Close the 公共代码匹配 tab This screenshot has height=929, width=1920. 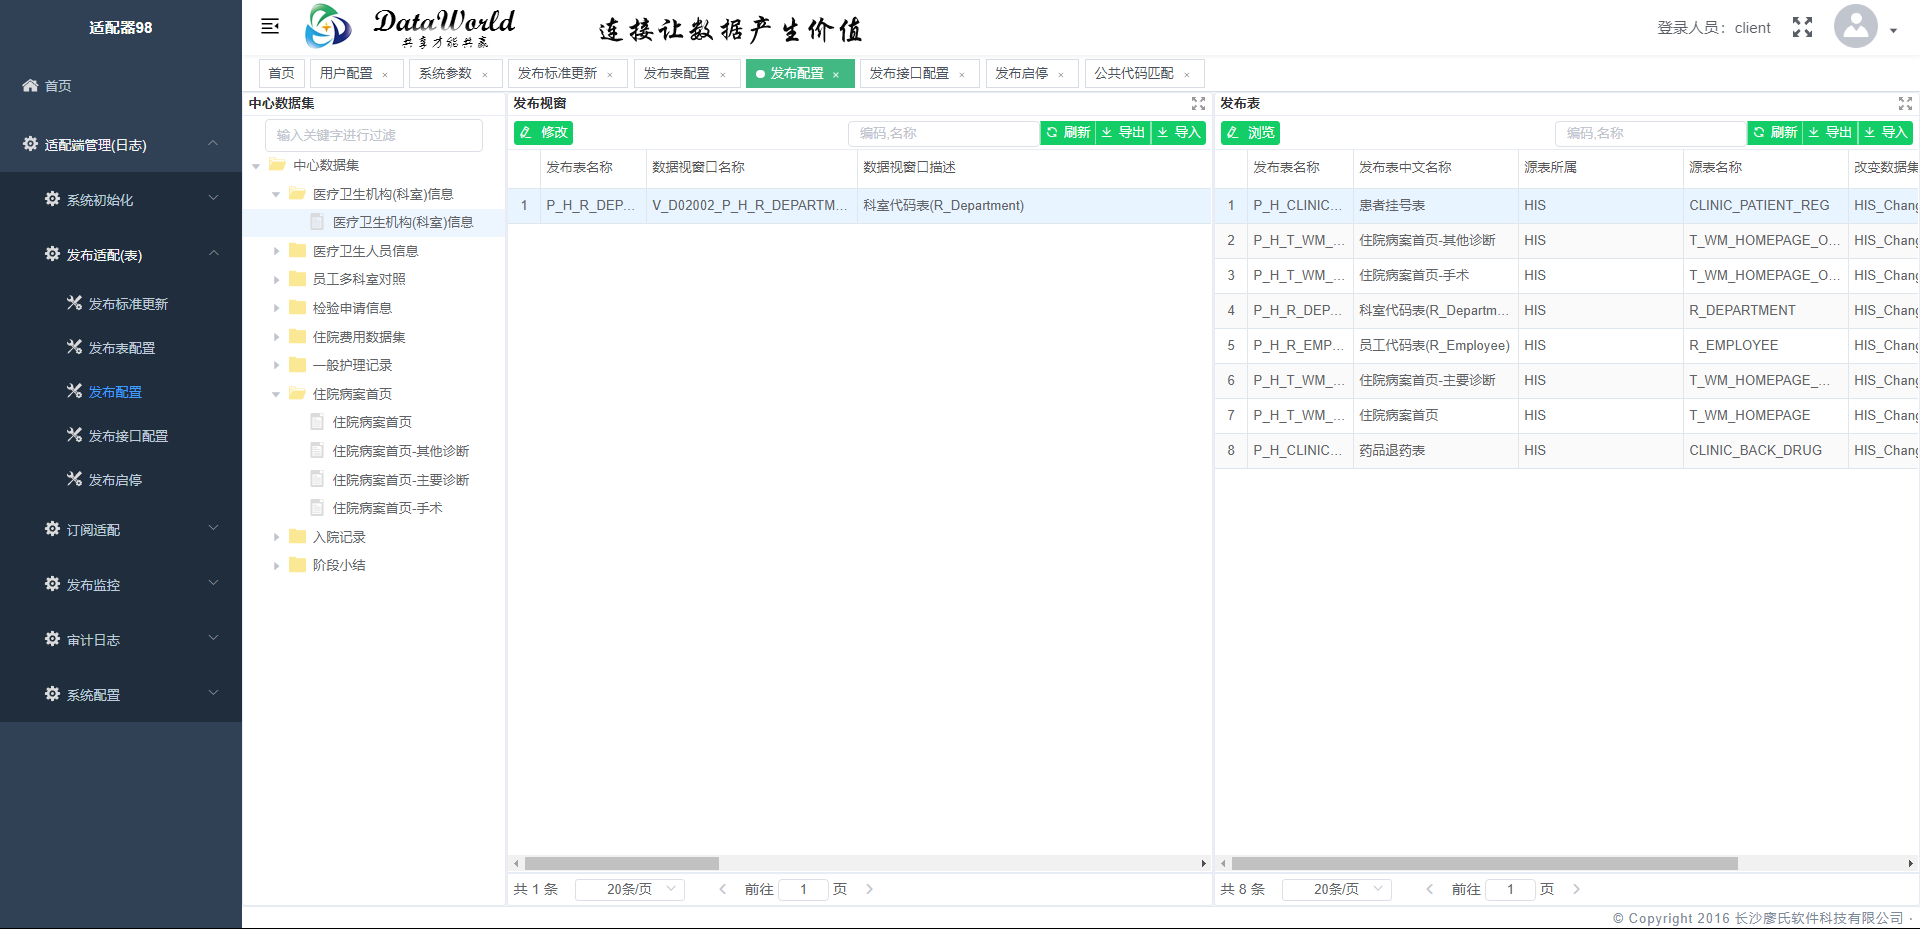[x=1187, y=75]
